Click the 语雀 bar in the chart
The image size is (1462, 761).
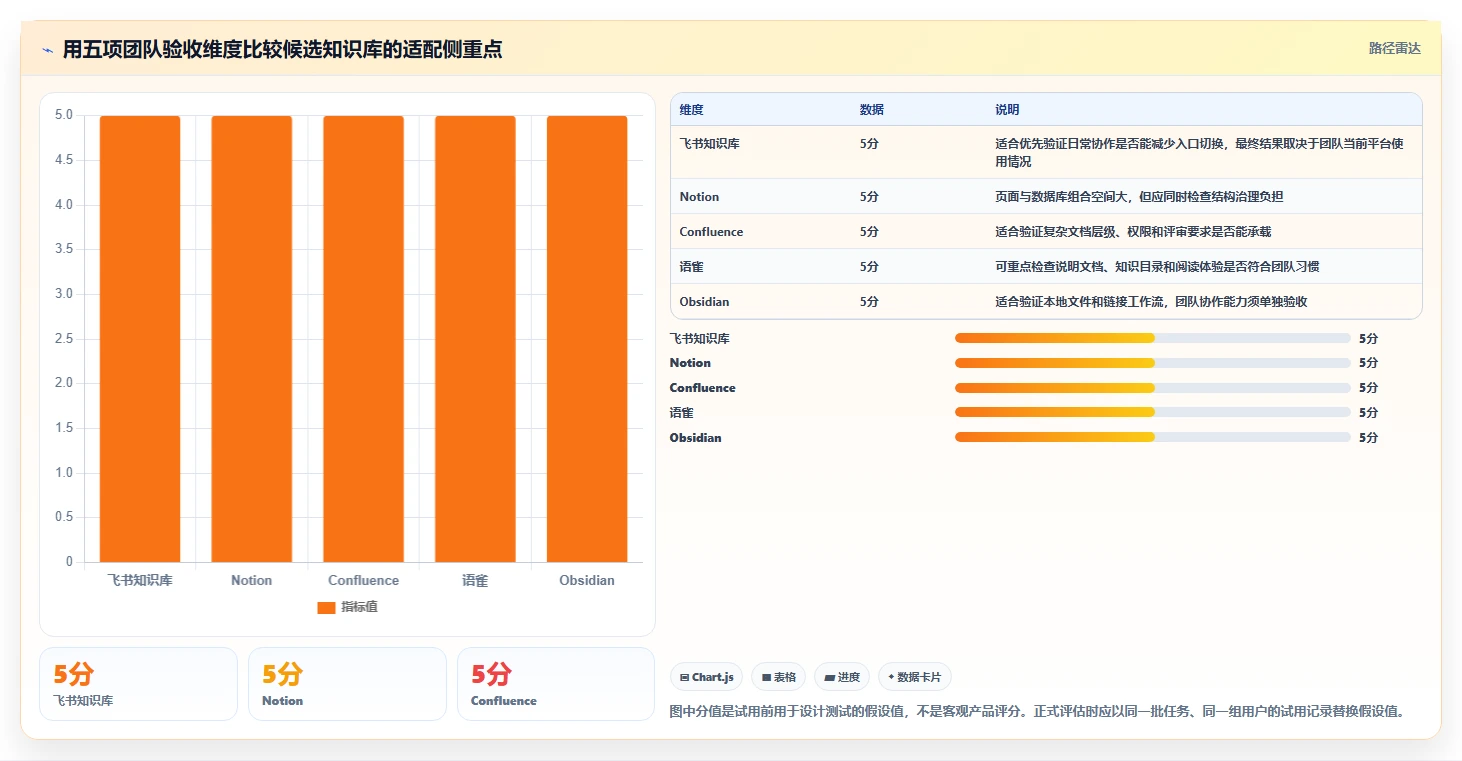[475, 339]
